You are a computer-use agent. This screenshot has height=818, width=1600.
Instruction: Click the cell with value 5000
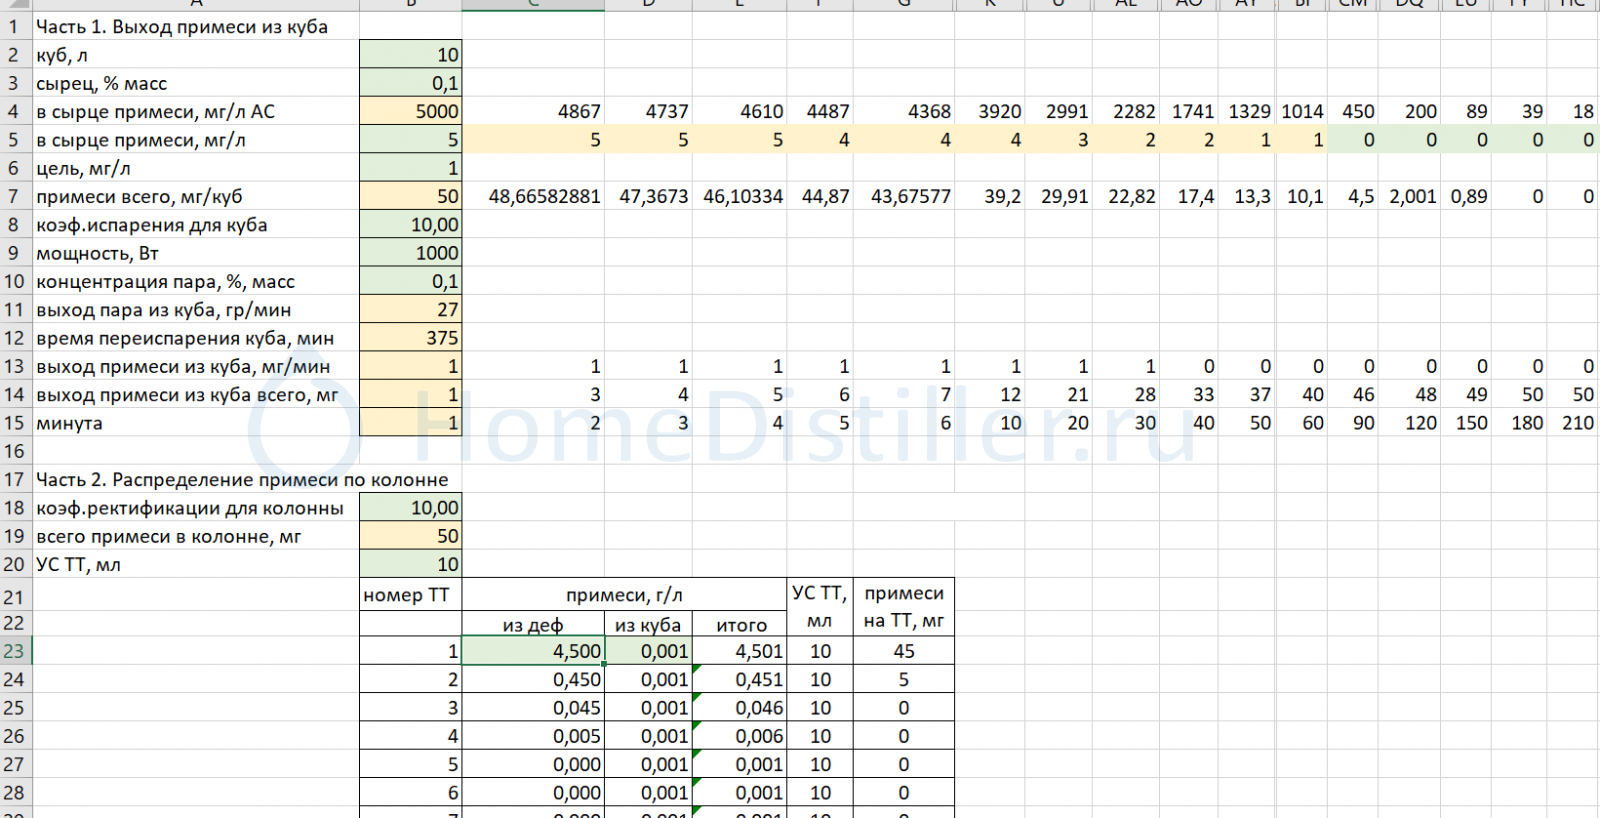tap(410, 112)
